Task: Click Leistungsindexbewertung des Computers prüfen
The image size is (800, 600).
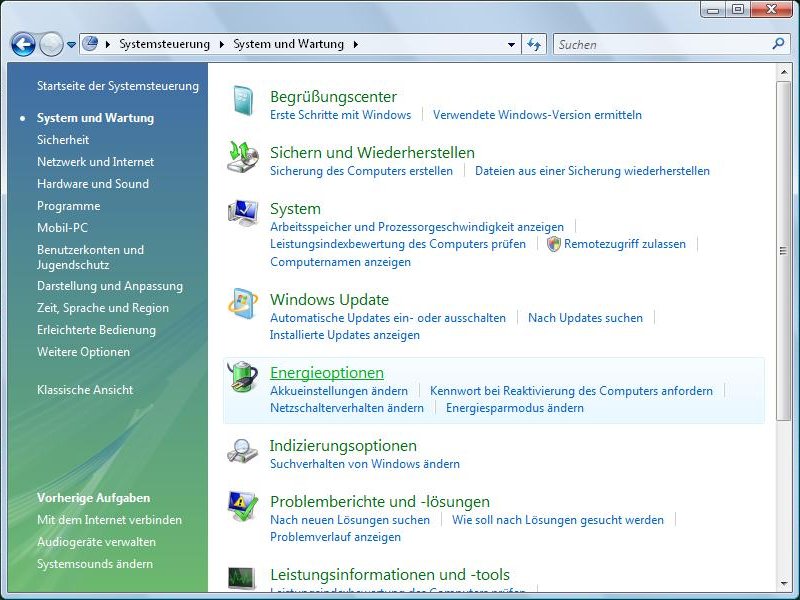Action: click(x=398, y=244)
